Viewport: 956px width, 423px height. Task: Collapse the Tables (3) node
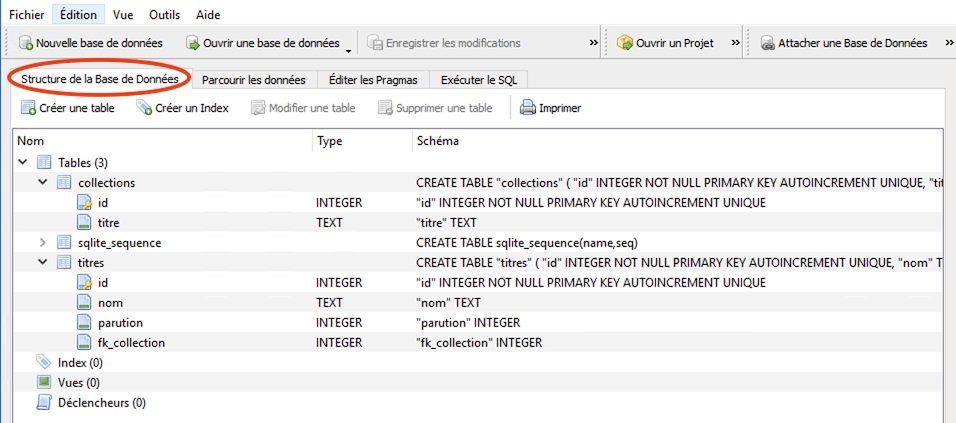(22, 162)
